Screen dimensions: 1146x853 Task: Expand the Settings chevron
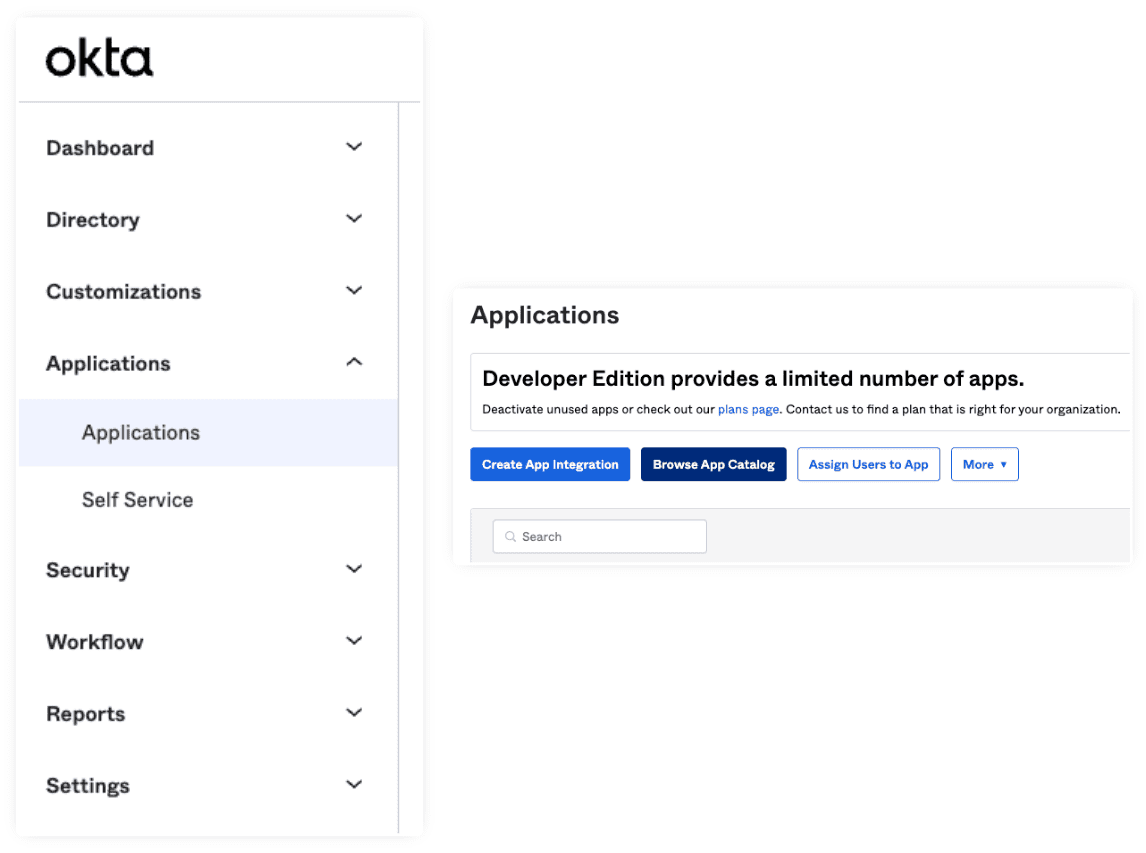pos(354,785)
